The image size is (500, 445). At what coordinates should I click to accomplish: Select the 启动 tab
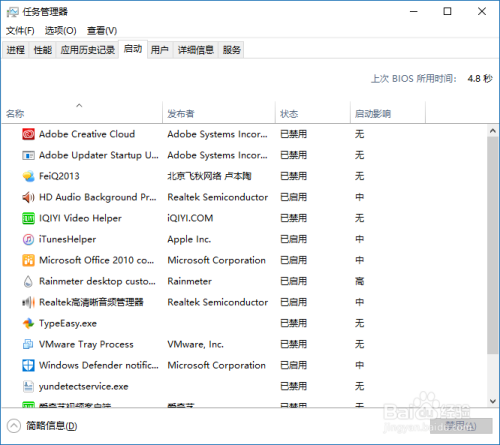(133, 49)
